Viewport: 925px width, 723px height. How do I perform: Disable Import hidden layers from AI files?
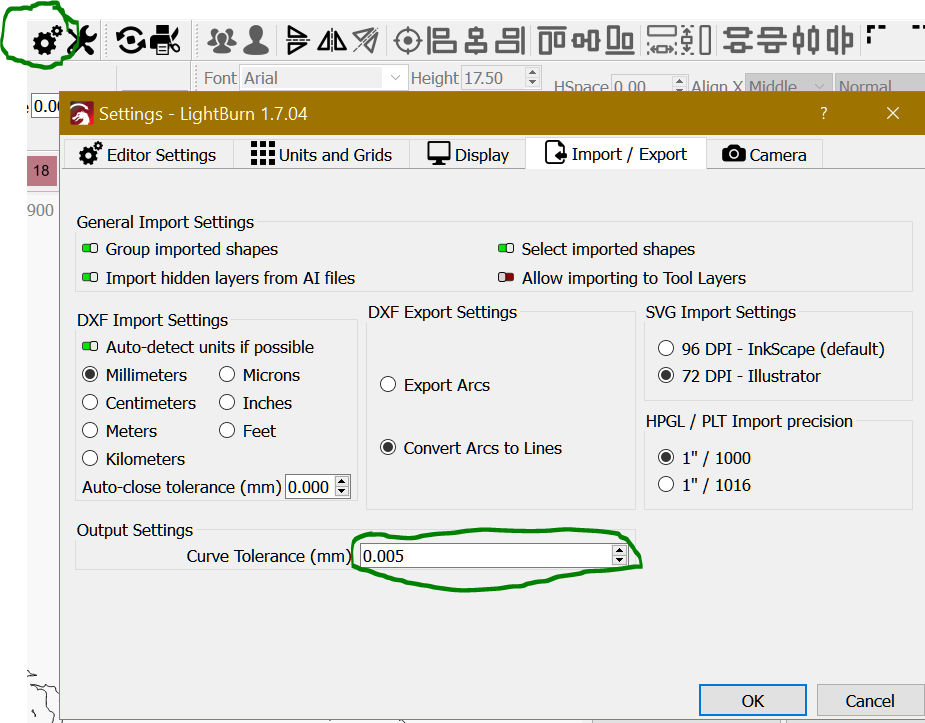(x=90, y=277)
